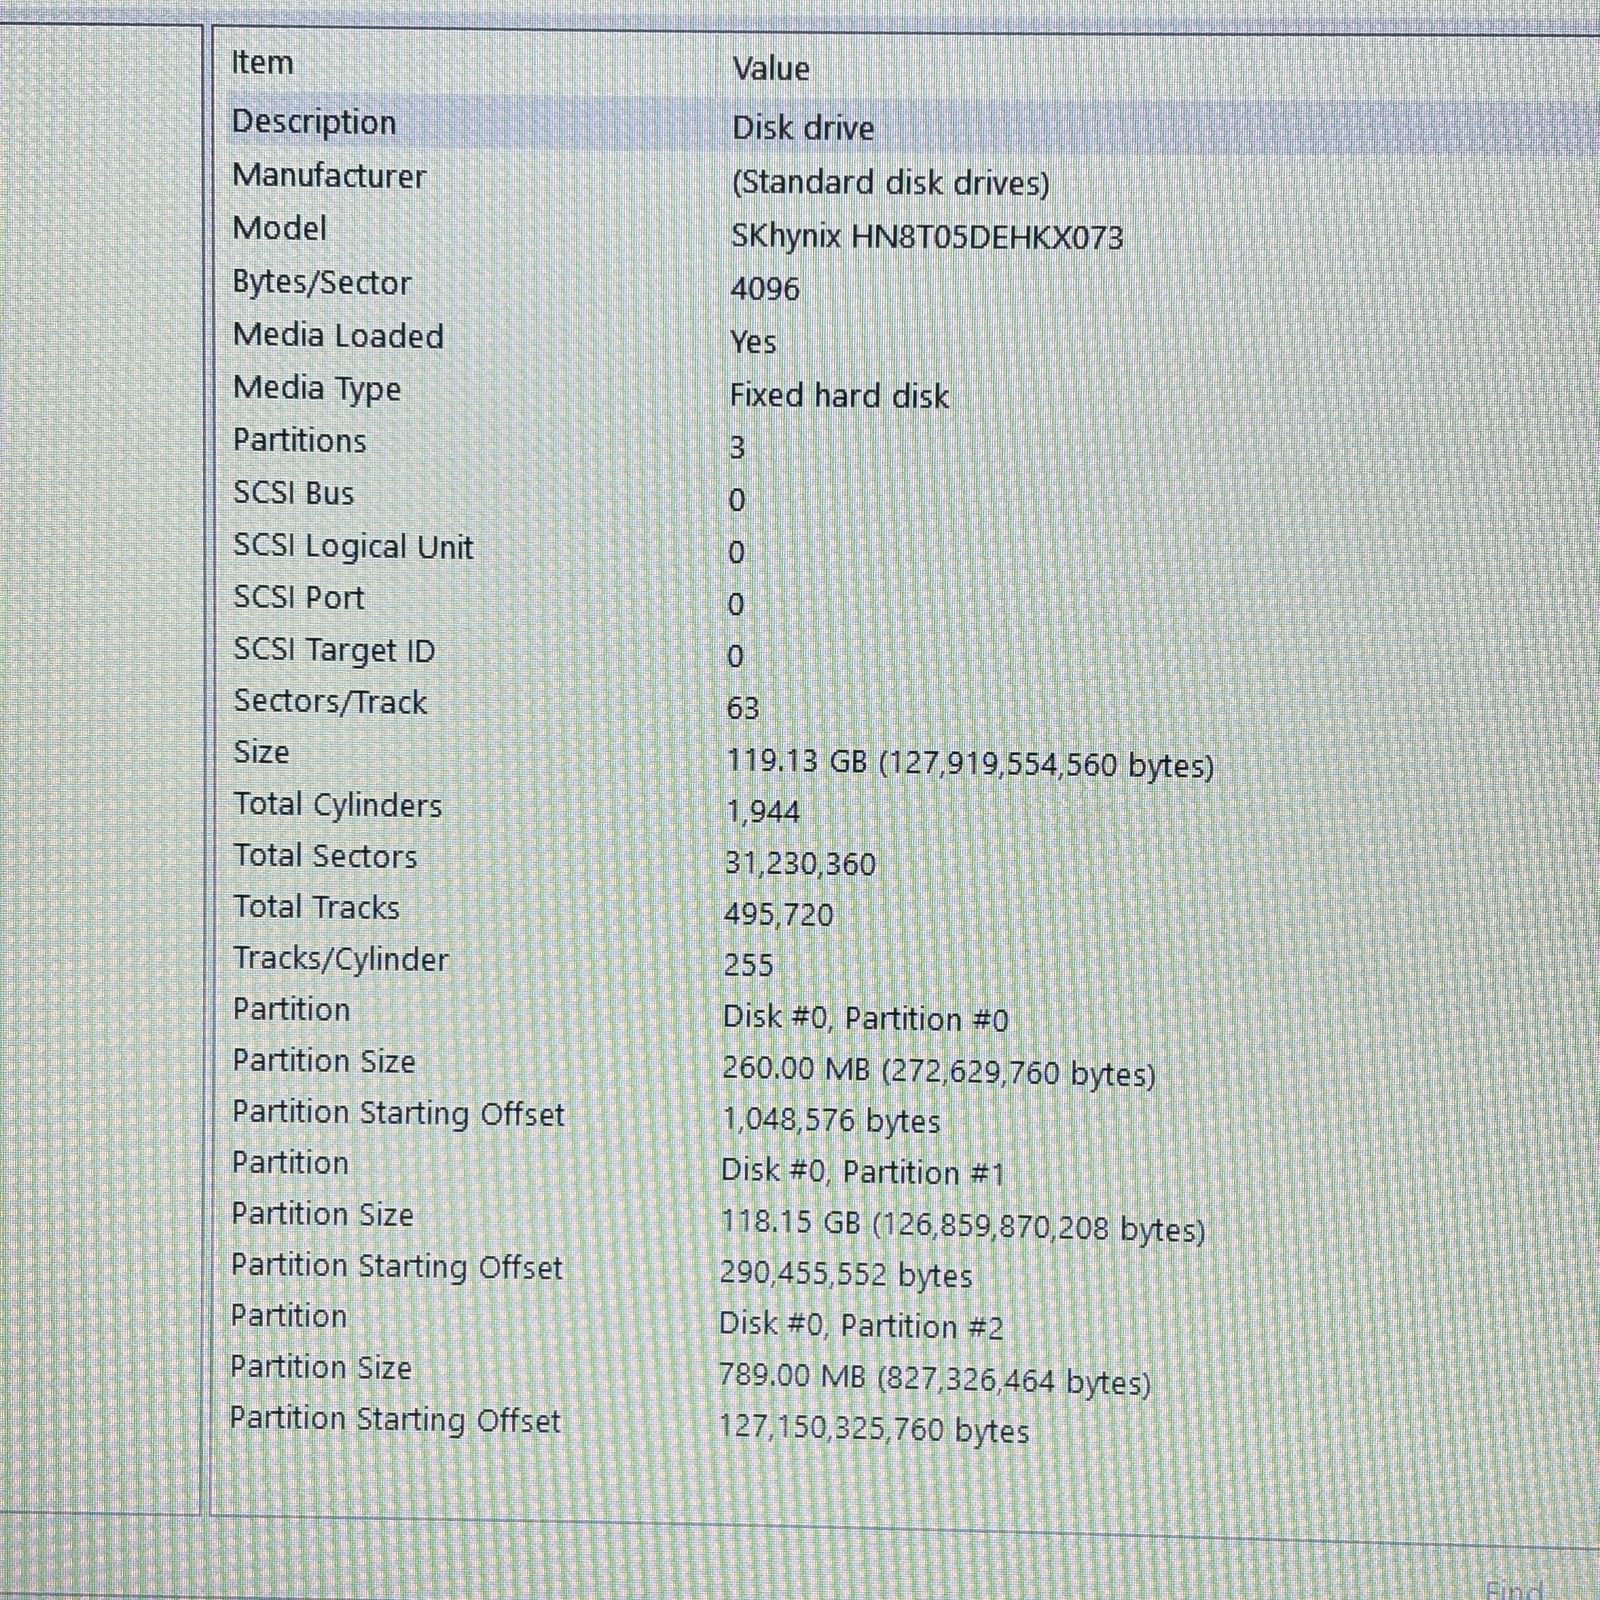Click value 1,048,576 bytes

(x=831, y=1121)
